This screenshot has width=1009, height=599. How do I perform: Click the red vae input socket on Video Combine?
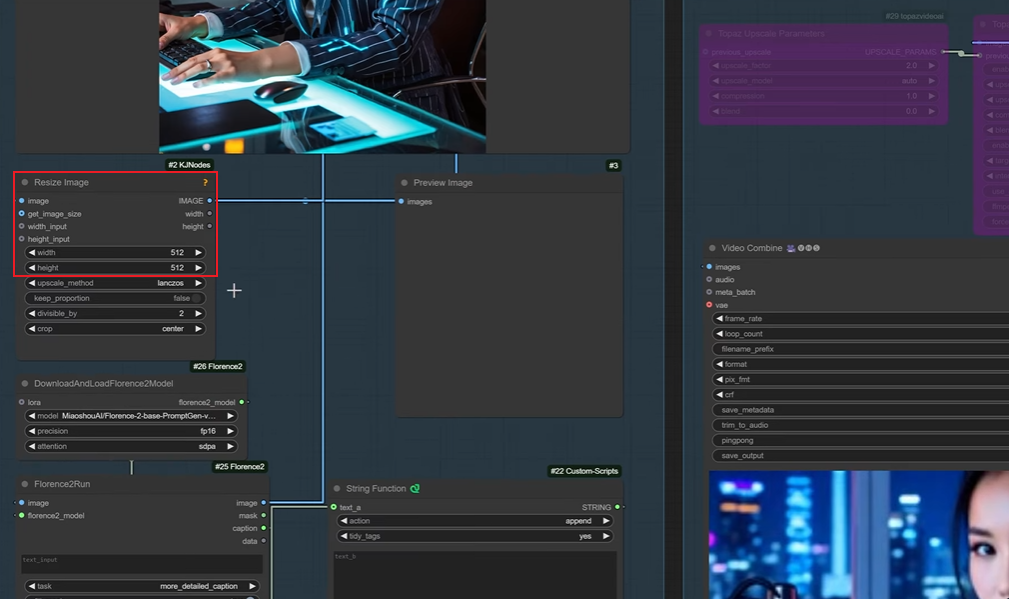click(x=709, y=305)
